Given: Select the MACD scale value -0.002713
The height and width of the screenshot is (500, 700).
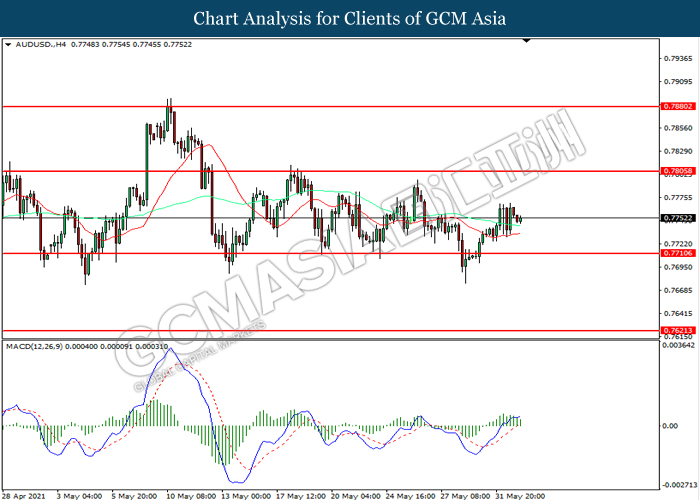Looking at the screenshot, I should point(680,485).
